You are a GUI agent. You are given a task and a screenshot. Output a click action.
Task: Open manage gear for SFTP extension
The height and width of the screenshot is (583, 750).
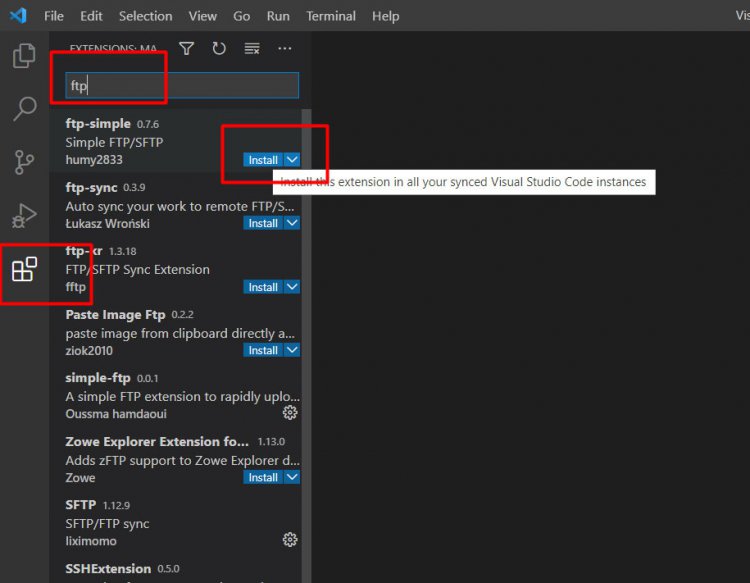(290, 540)
